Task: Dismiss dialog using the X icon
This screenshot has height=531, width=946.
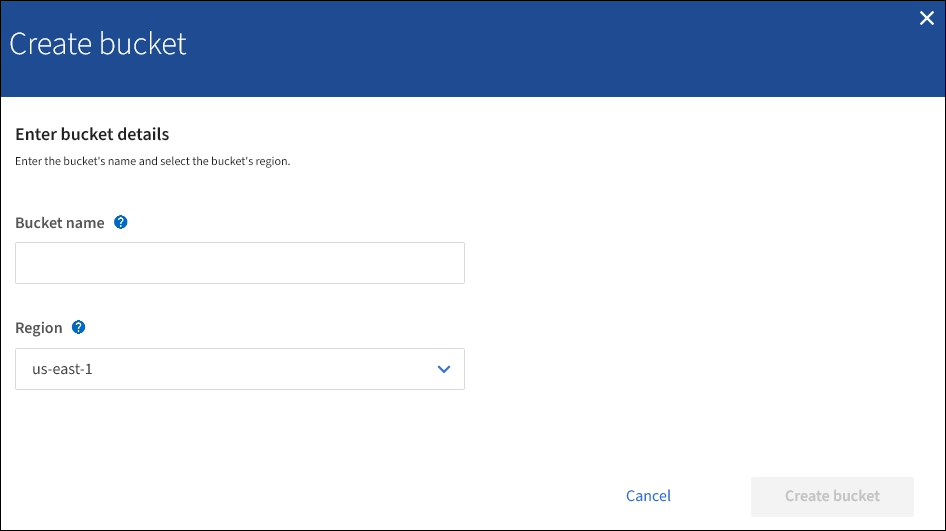Action: (926, 18)
